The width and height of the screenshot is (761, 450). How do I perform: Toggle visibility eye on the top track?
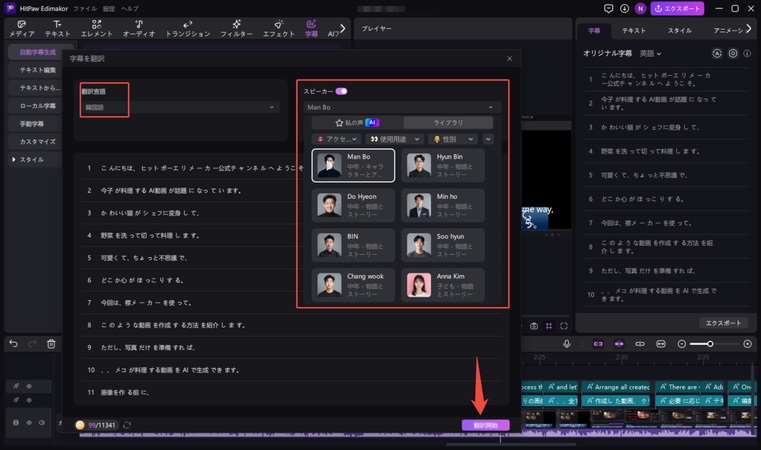point(30,386)
